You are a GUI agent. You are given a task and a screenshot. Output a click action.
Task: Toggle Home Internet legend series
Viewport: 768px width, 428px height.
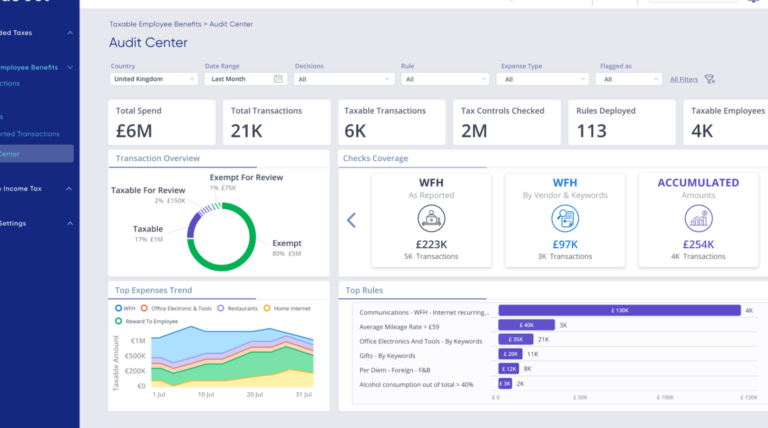(287, 309)
